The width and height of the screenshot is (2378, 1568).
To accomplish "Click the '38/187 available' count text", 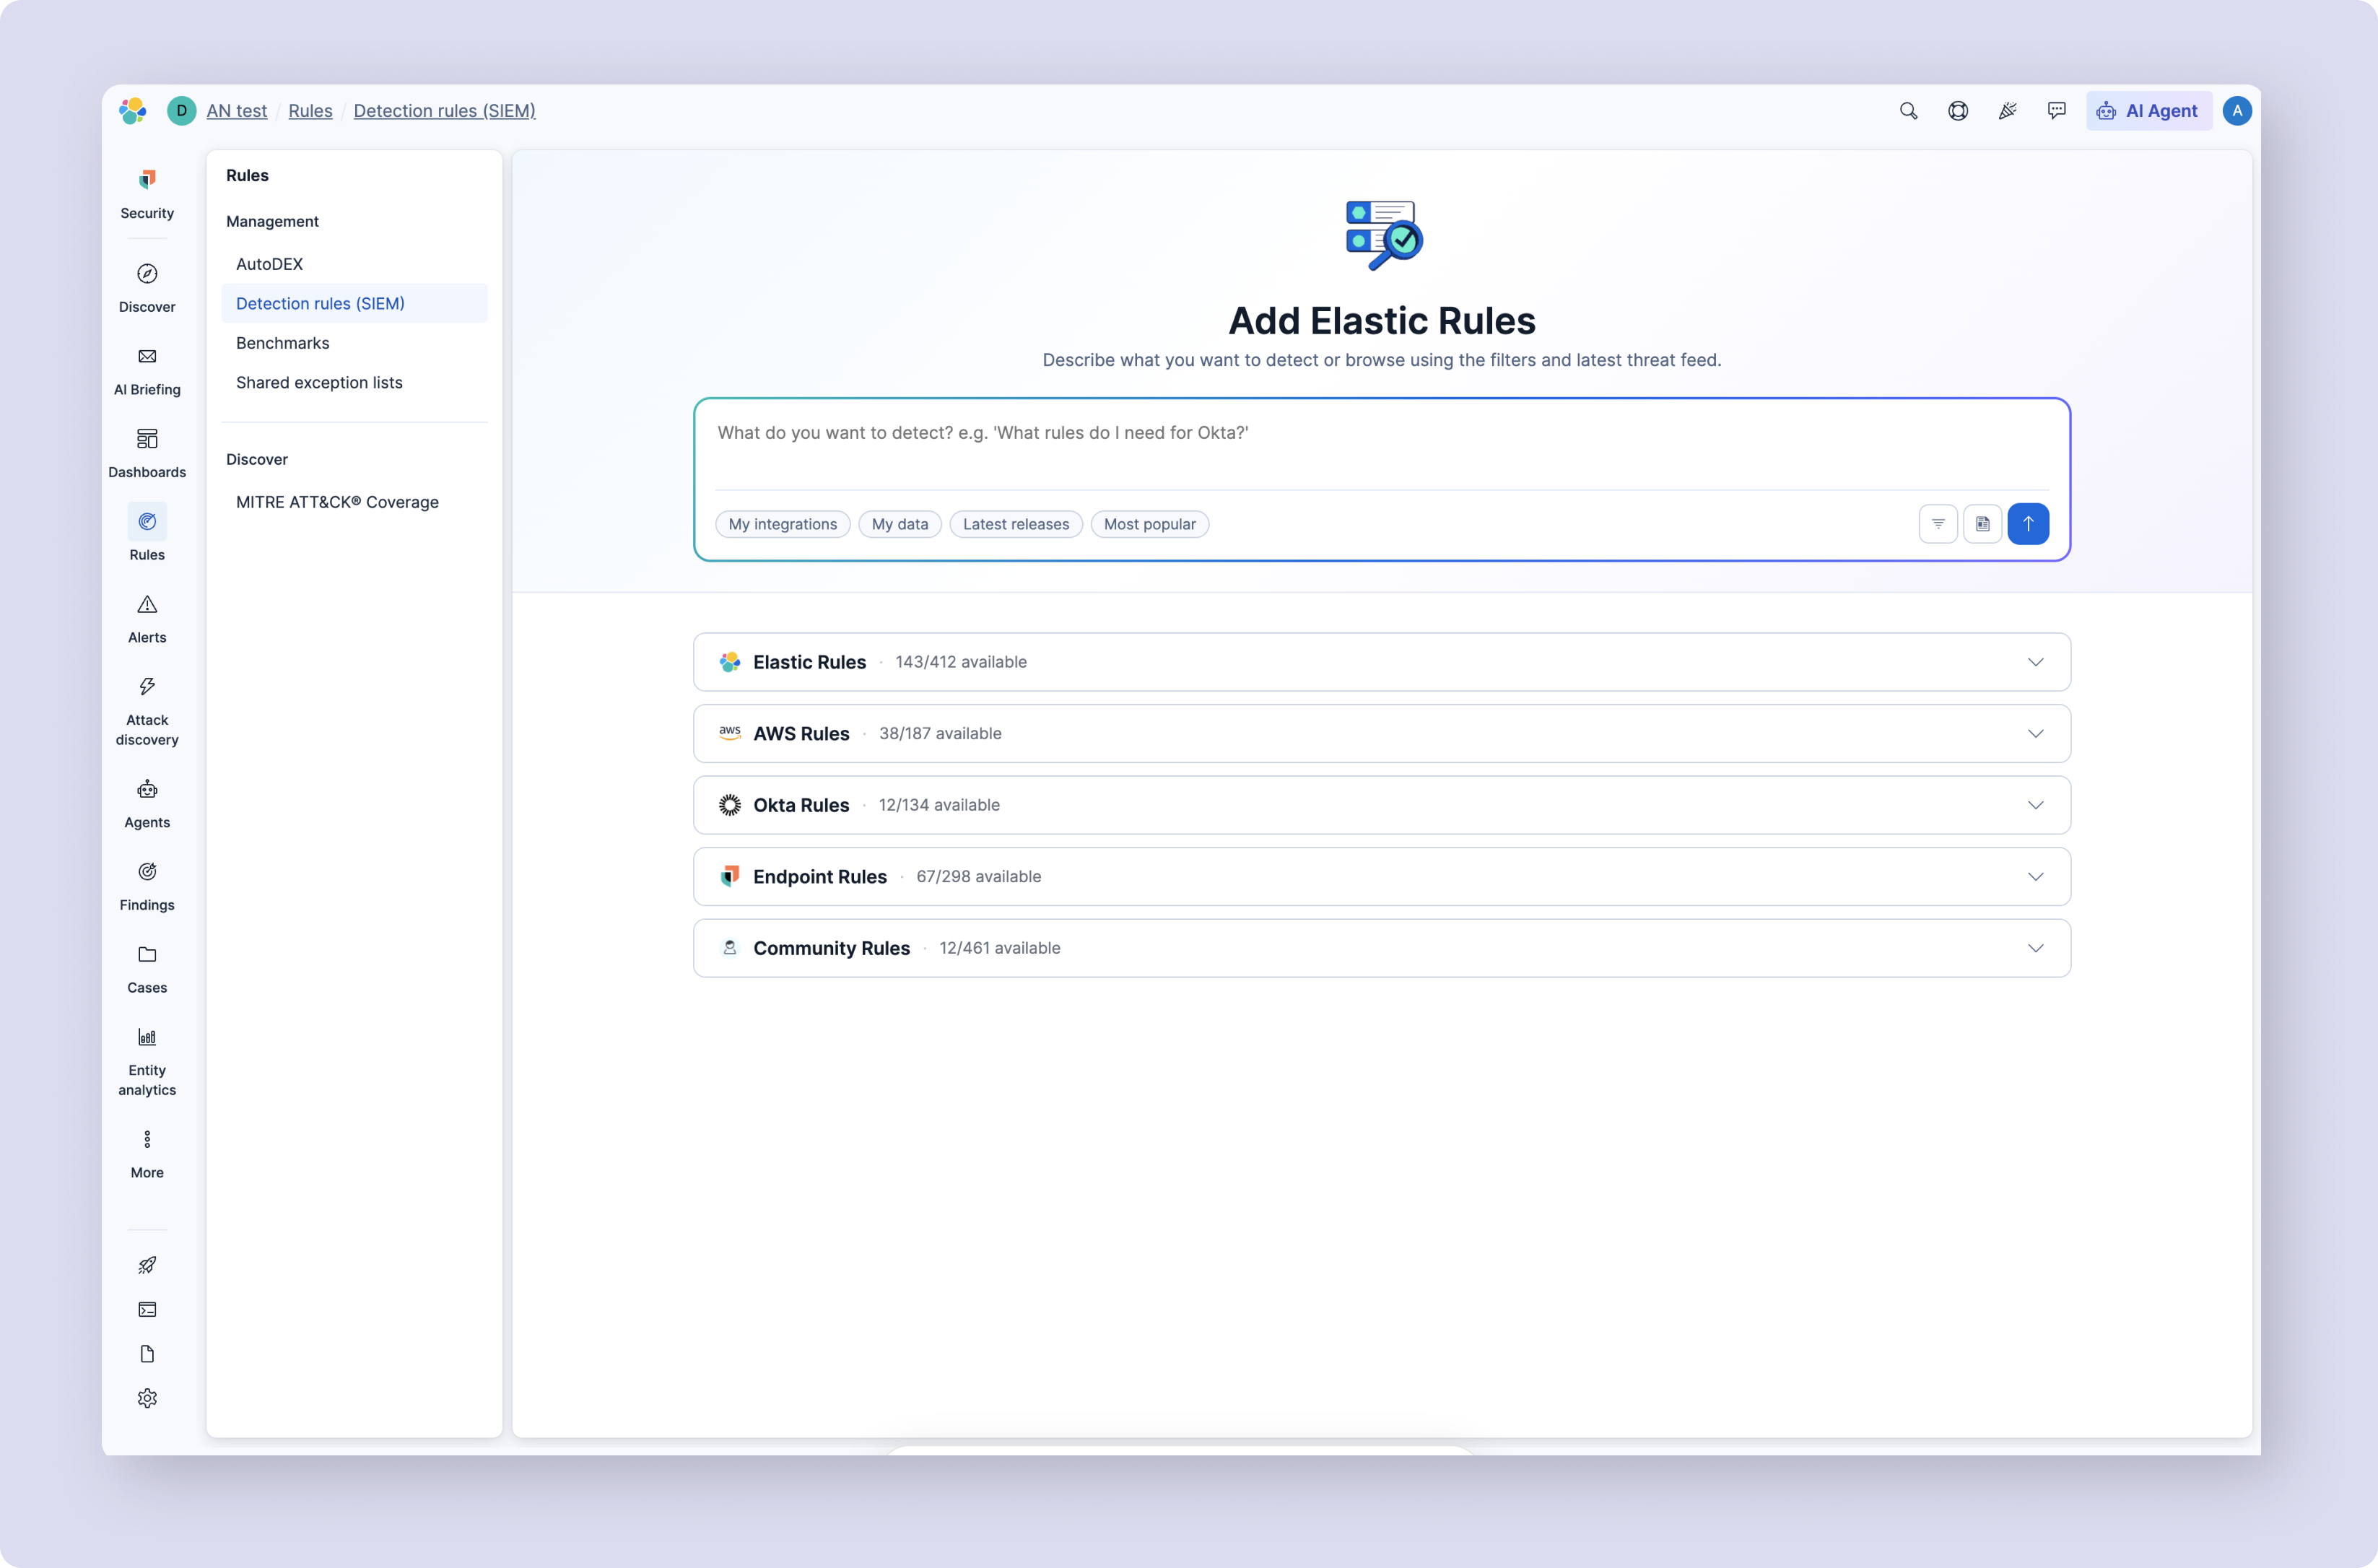I will point(939,734).
